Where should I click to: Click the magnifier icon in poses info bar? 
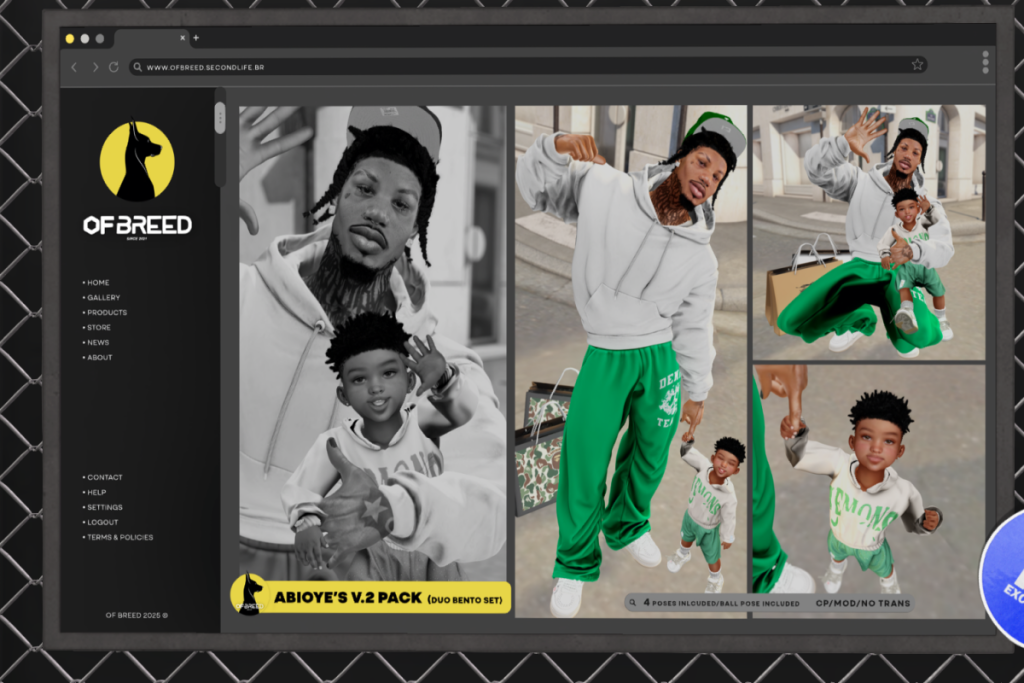coord(633,603)
